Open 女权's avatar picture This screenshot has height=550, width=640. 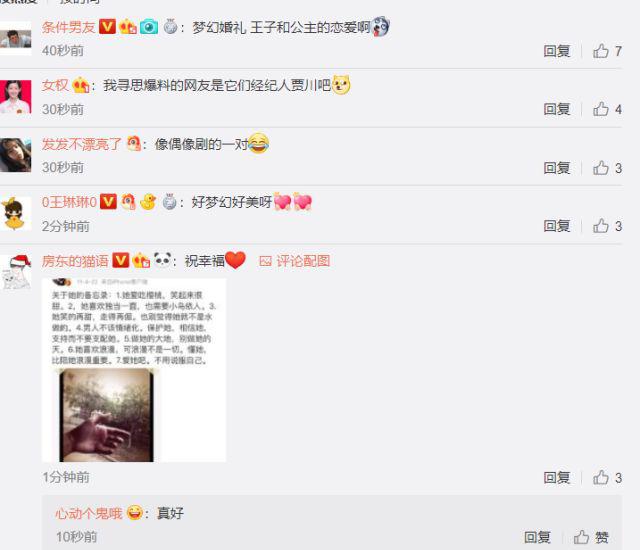16,97
